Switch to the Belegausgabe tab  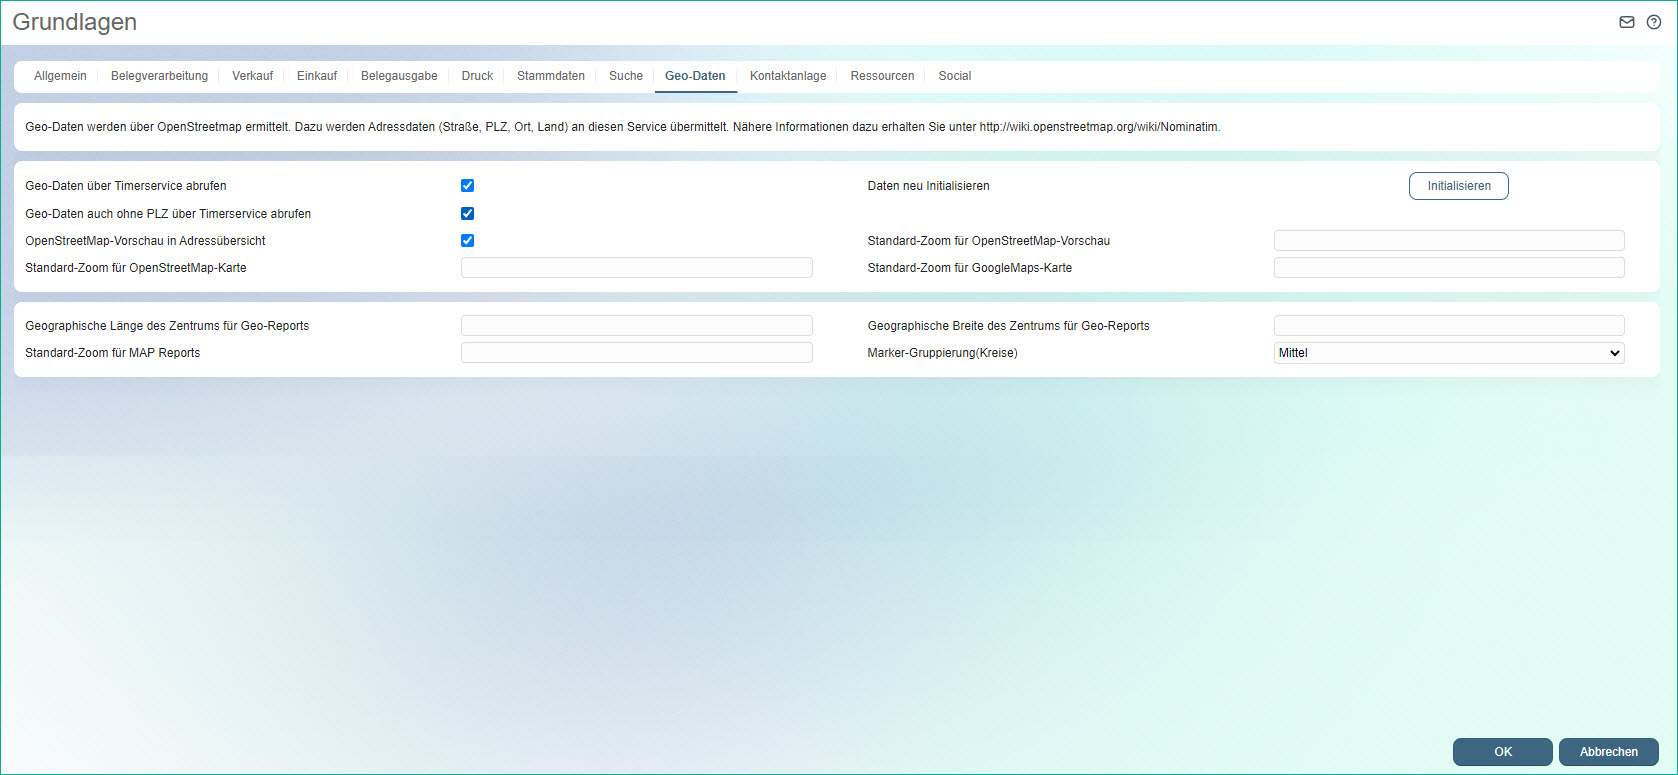399,76
